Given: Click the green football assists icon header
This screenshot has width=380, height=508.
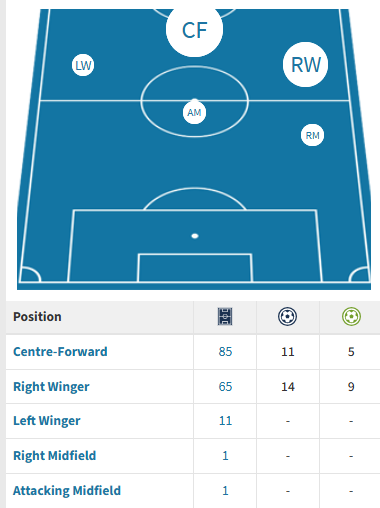Looking at the screenshot, I should (x=351, y=316).
